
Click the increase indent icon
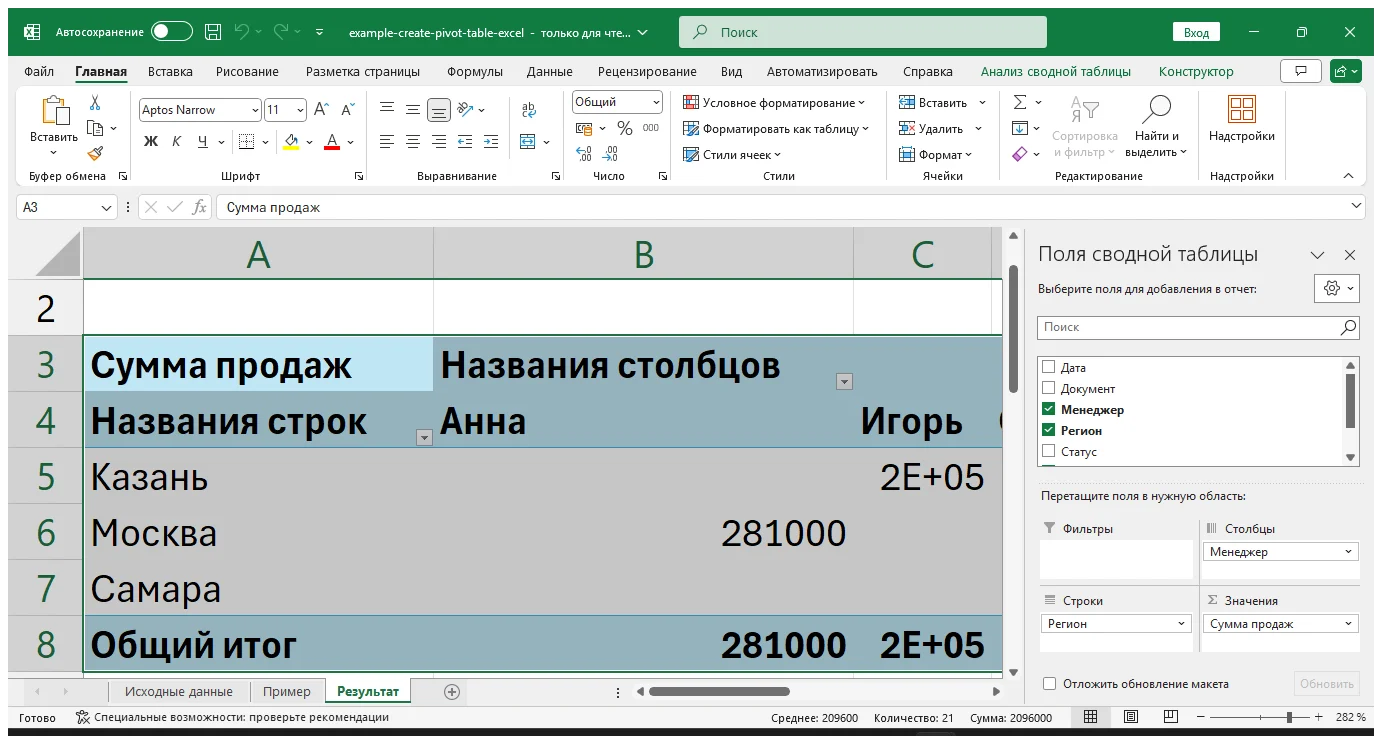click(x=490, y=142)
